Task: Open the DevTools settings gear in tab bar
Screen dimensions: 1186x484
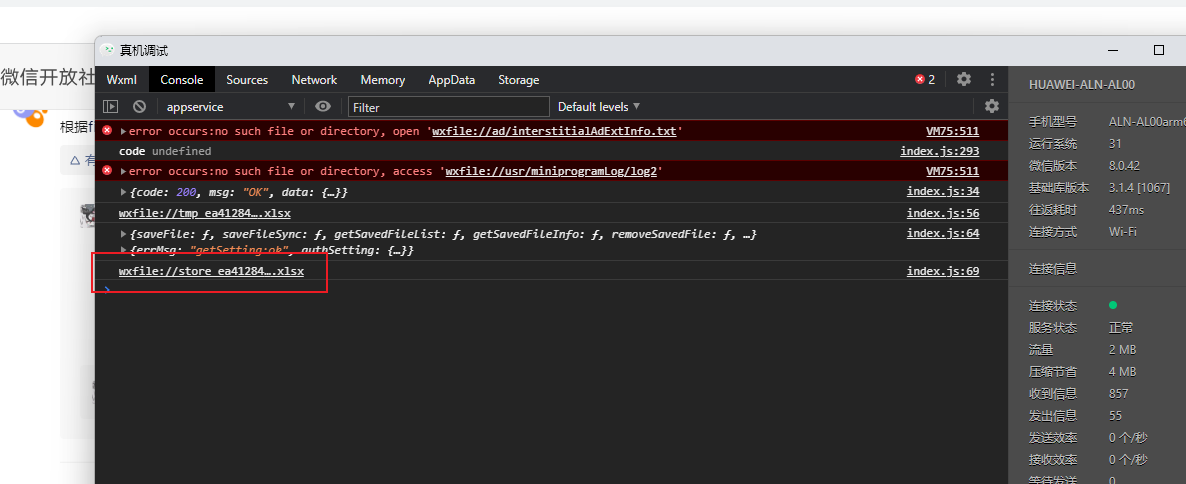Action: pyautogui.click(x=964, y=79)
